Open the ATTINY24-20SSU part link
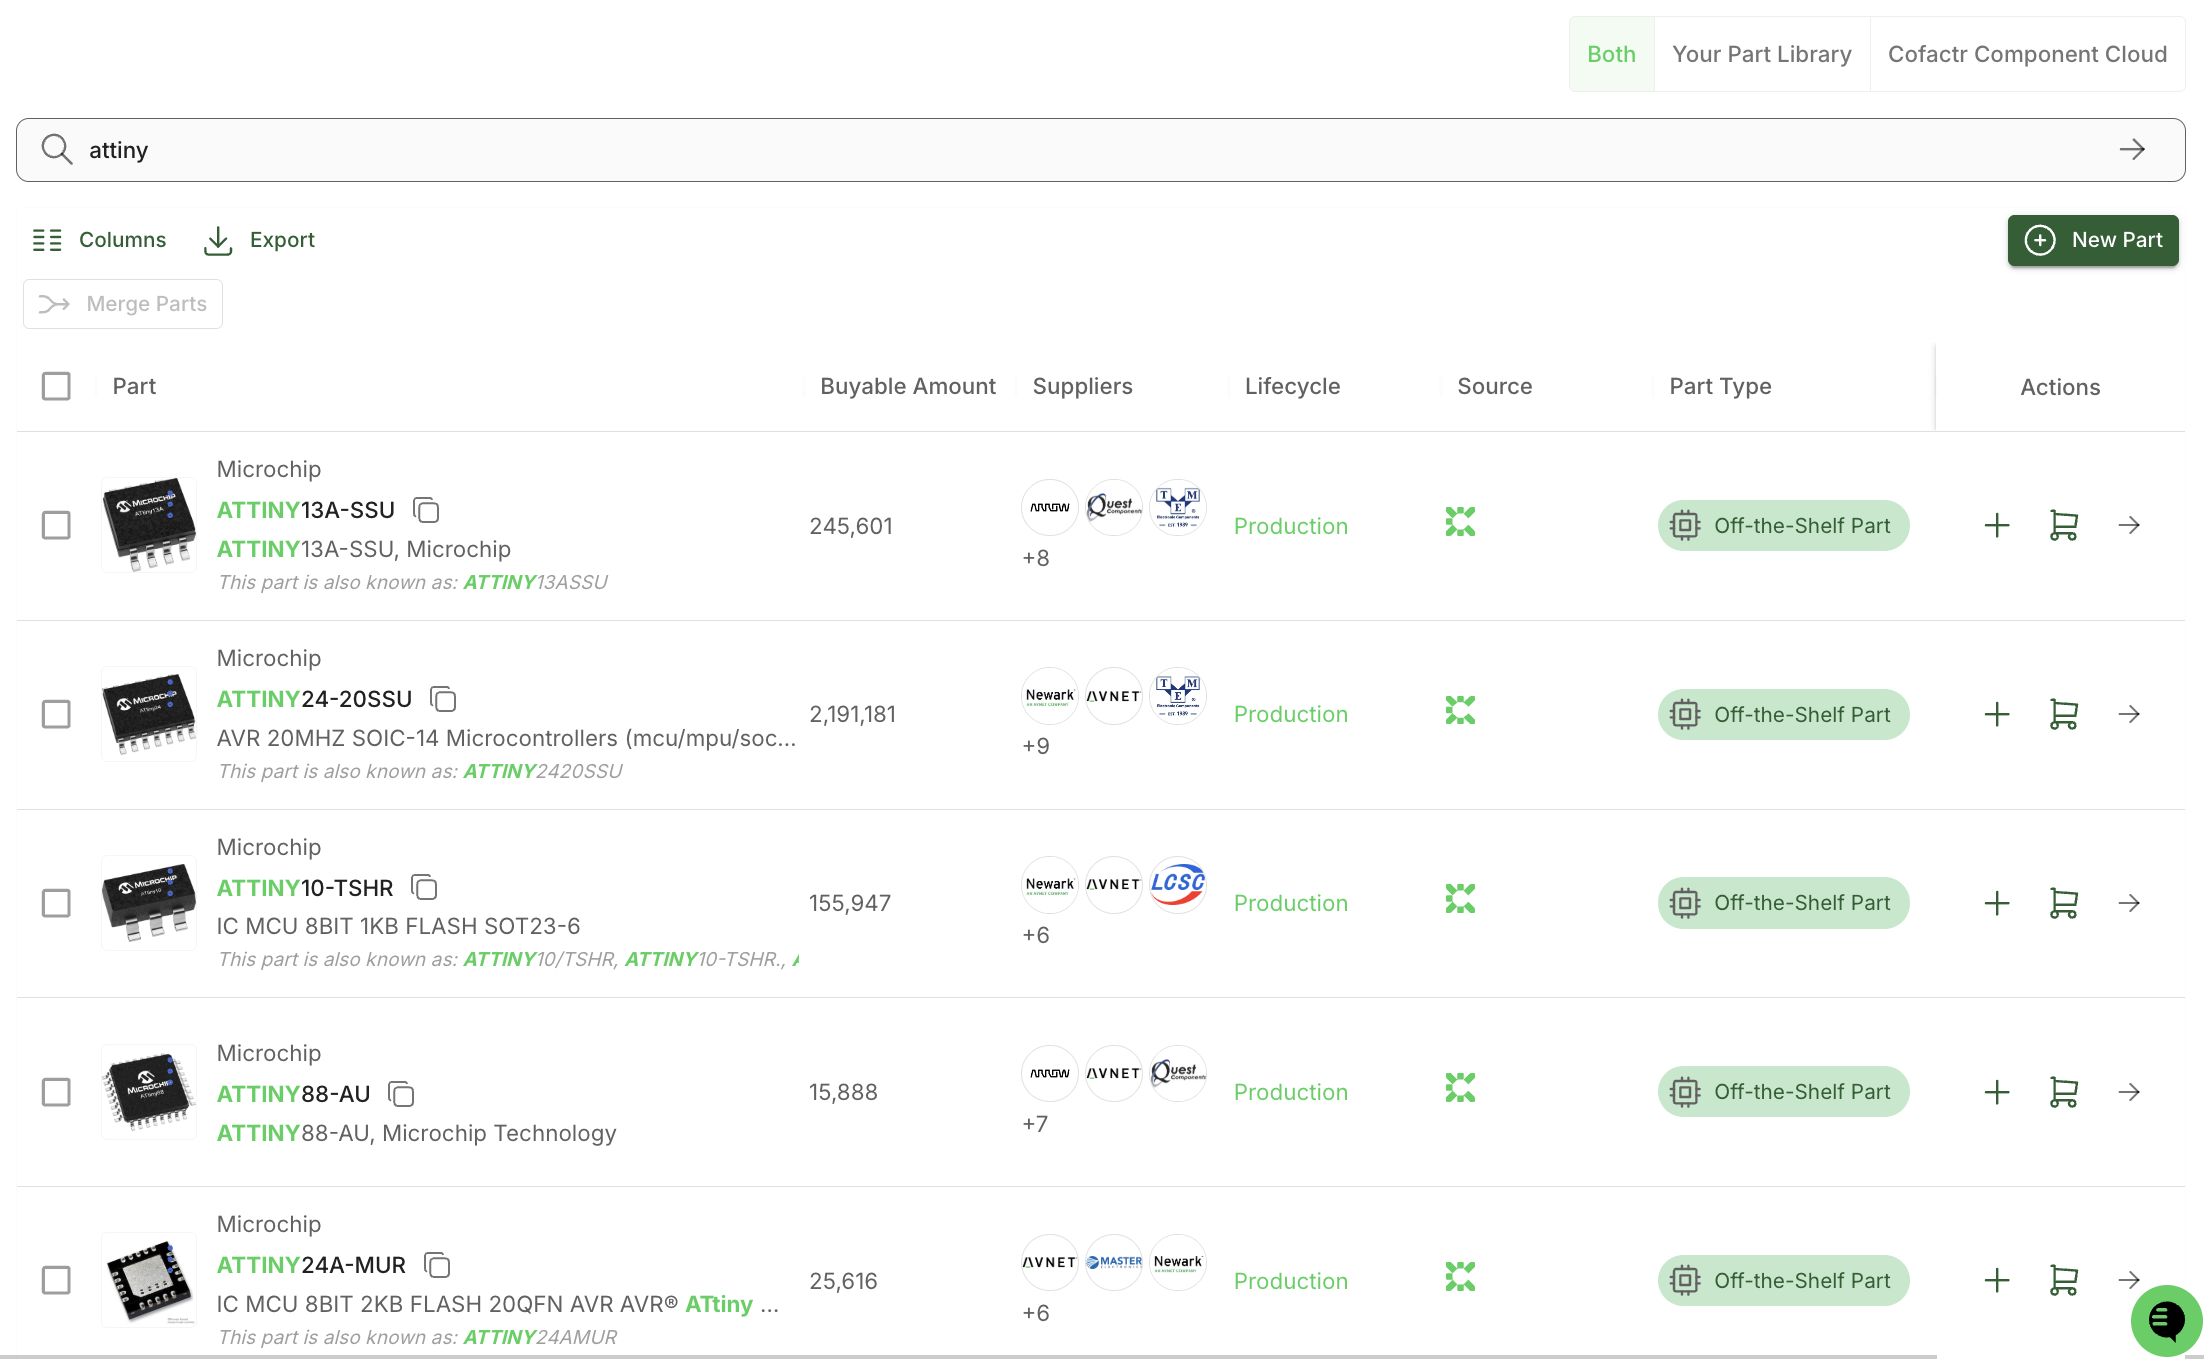 (x=315, y=699)
